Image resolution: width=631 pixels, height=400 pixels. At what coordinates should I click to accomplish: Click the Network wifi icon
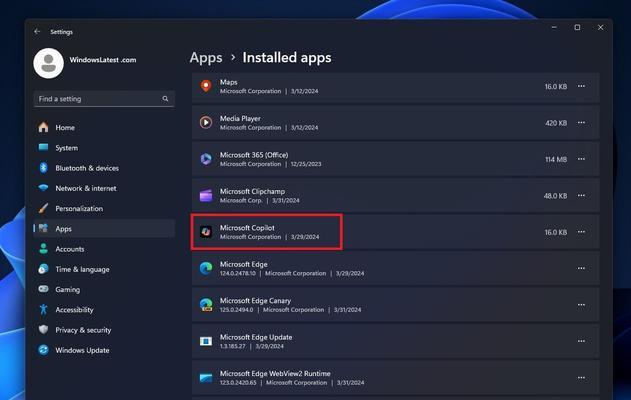43,188
